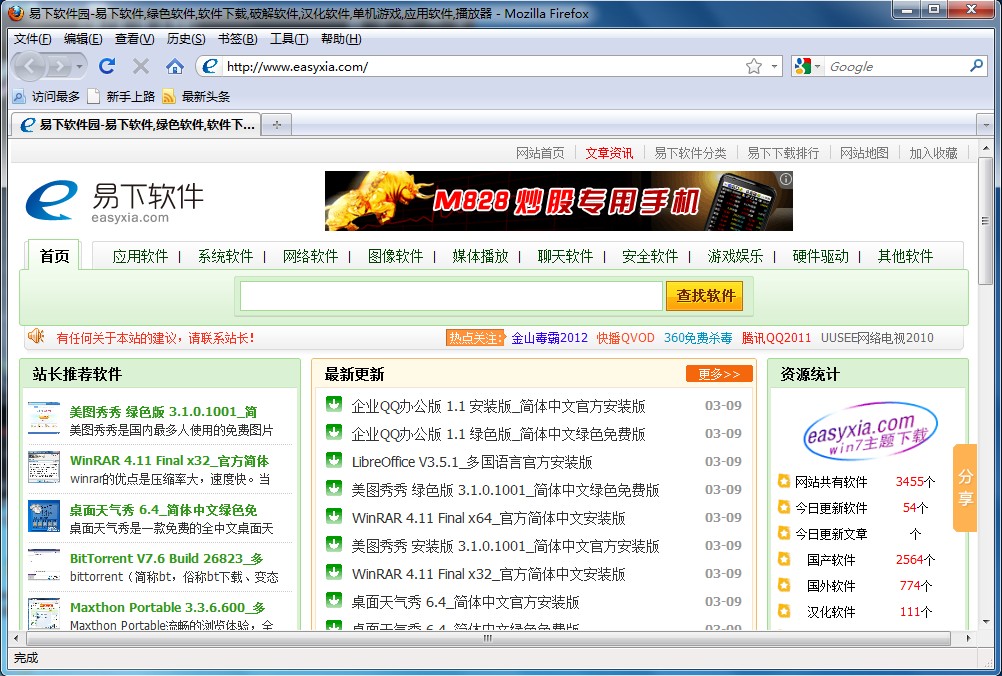The width and height of the screenshot is (1002, 676).
Task: Click the 更多>> button in 最新更新
Action: 718,374
